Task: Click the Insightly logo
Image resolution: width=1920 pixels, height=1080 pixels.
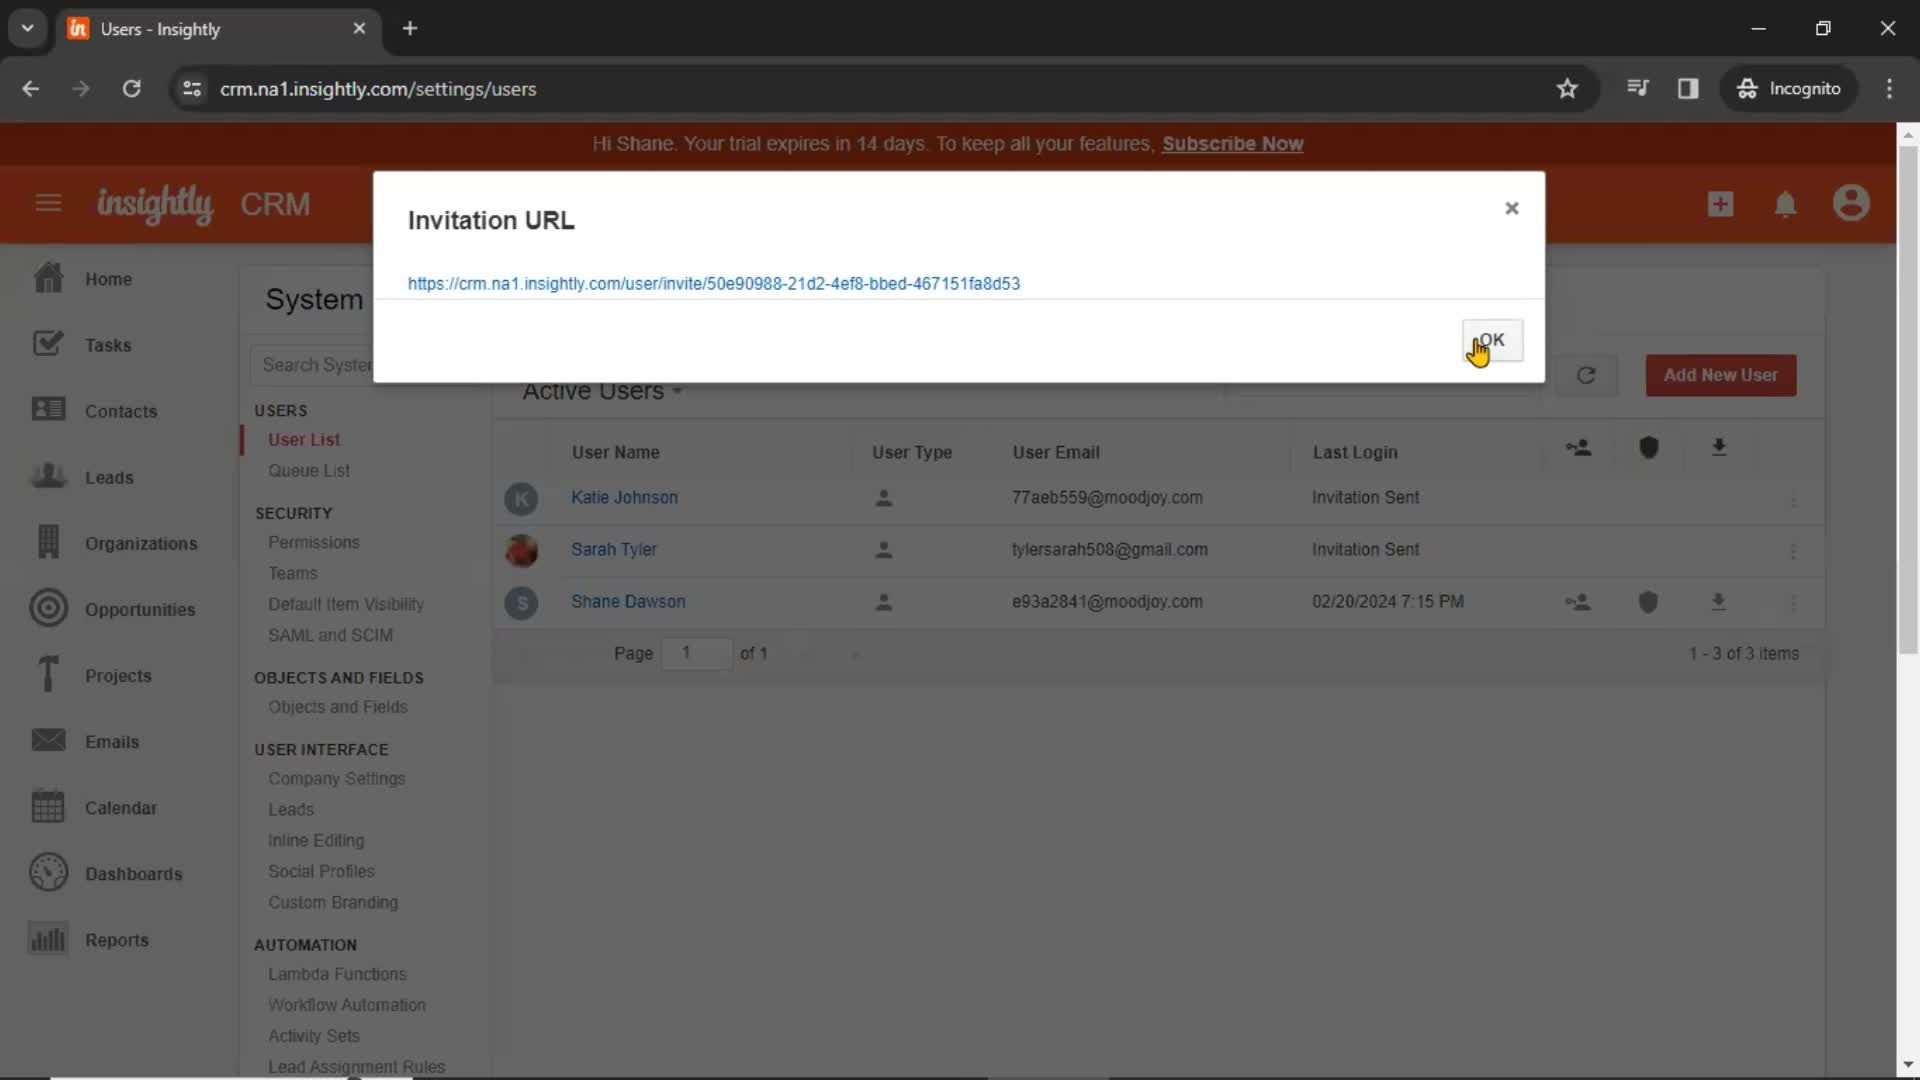Action: coord(154,204)
